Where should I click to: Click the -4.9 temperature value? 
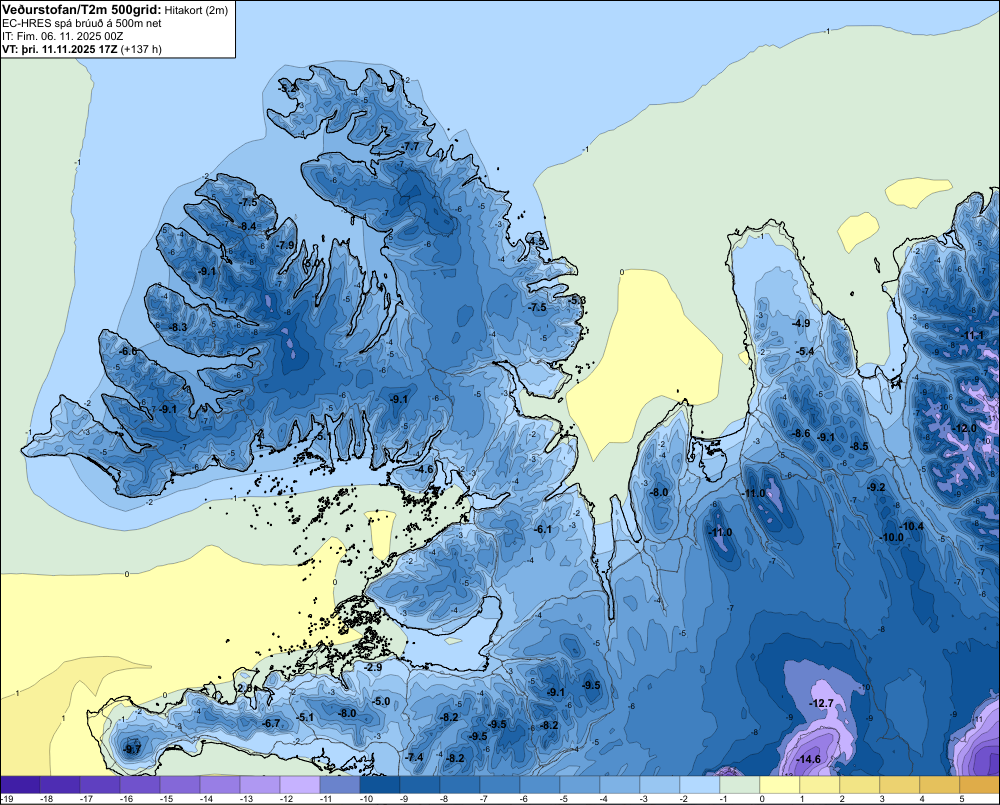click(800, 323)
